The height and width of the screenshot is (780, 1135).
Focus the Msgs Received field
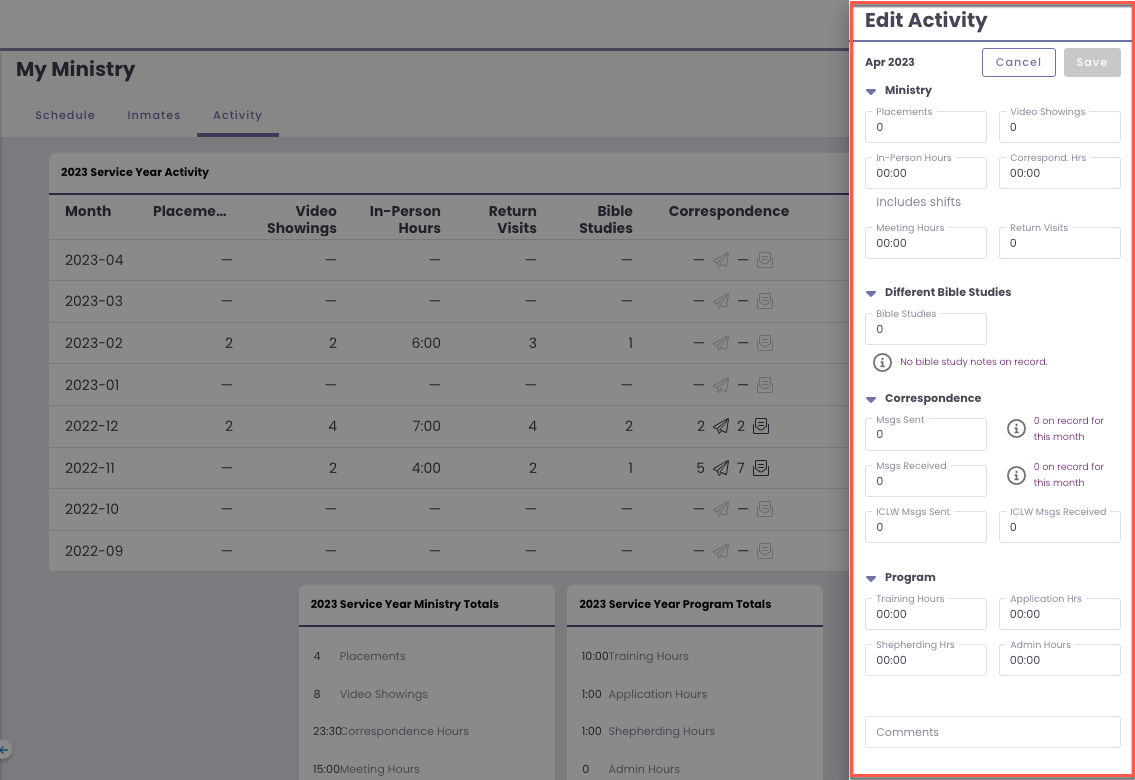[926, 480]
